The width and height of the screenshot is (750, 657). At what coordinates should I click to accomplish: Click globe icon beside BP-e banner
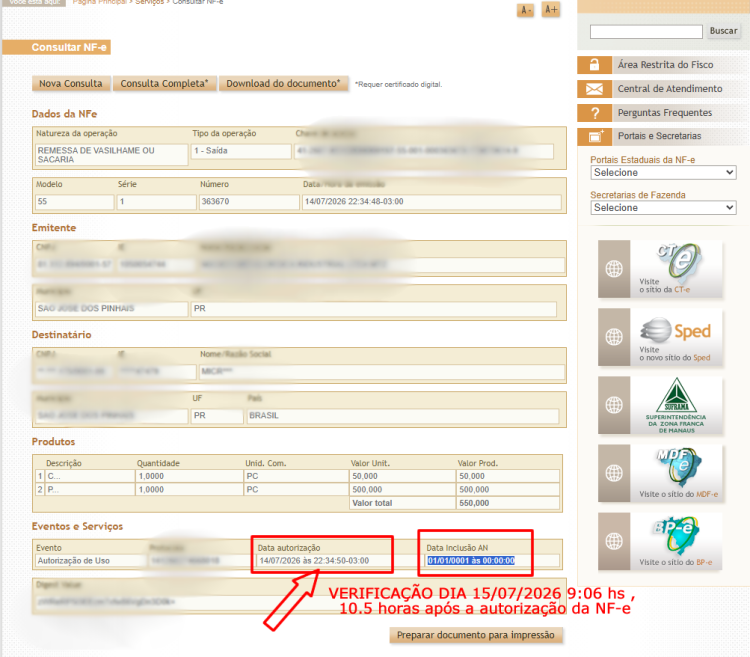point(614,541)
